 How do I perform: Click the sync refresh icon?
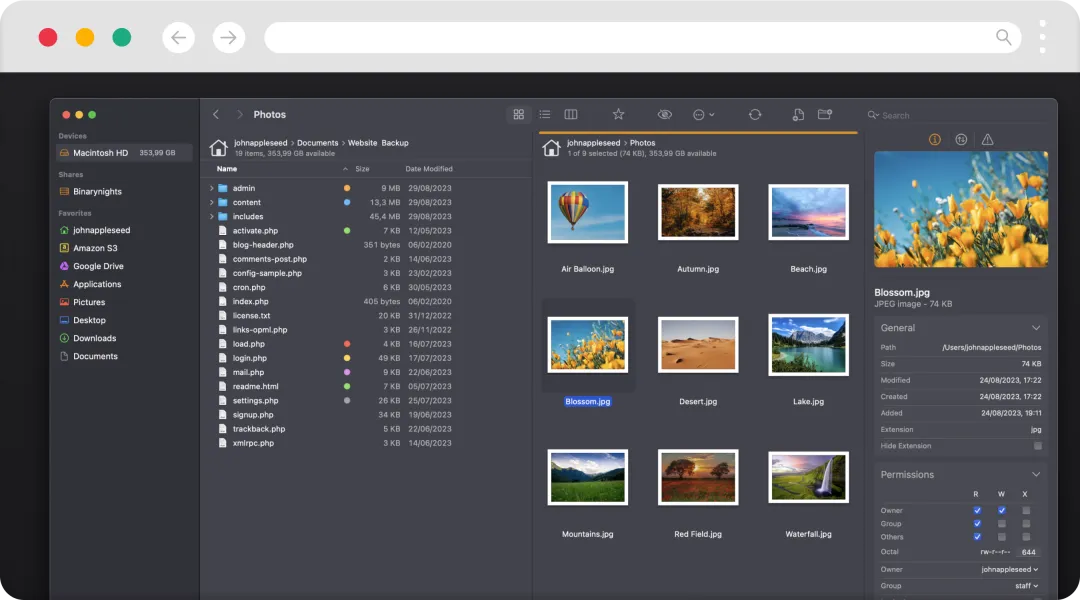click(x=755, y=114)
